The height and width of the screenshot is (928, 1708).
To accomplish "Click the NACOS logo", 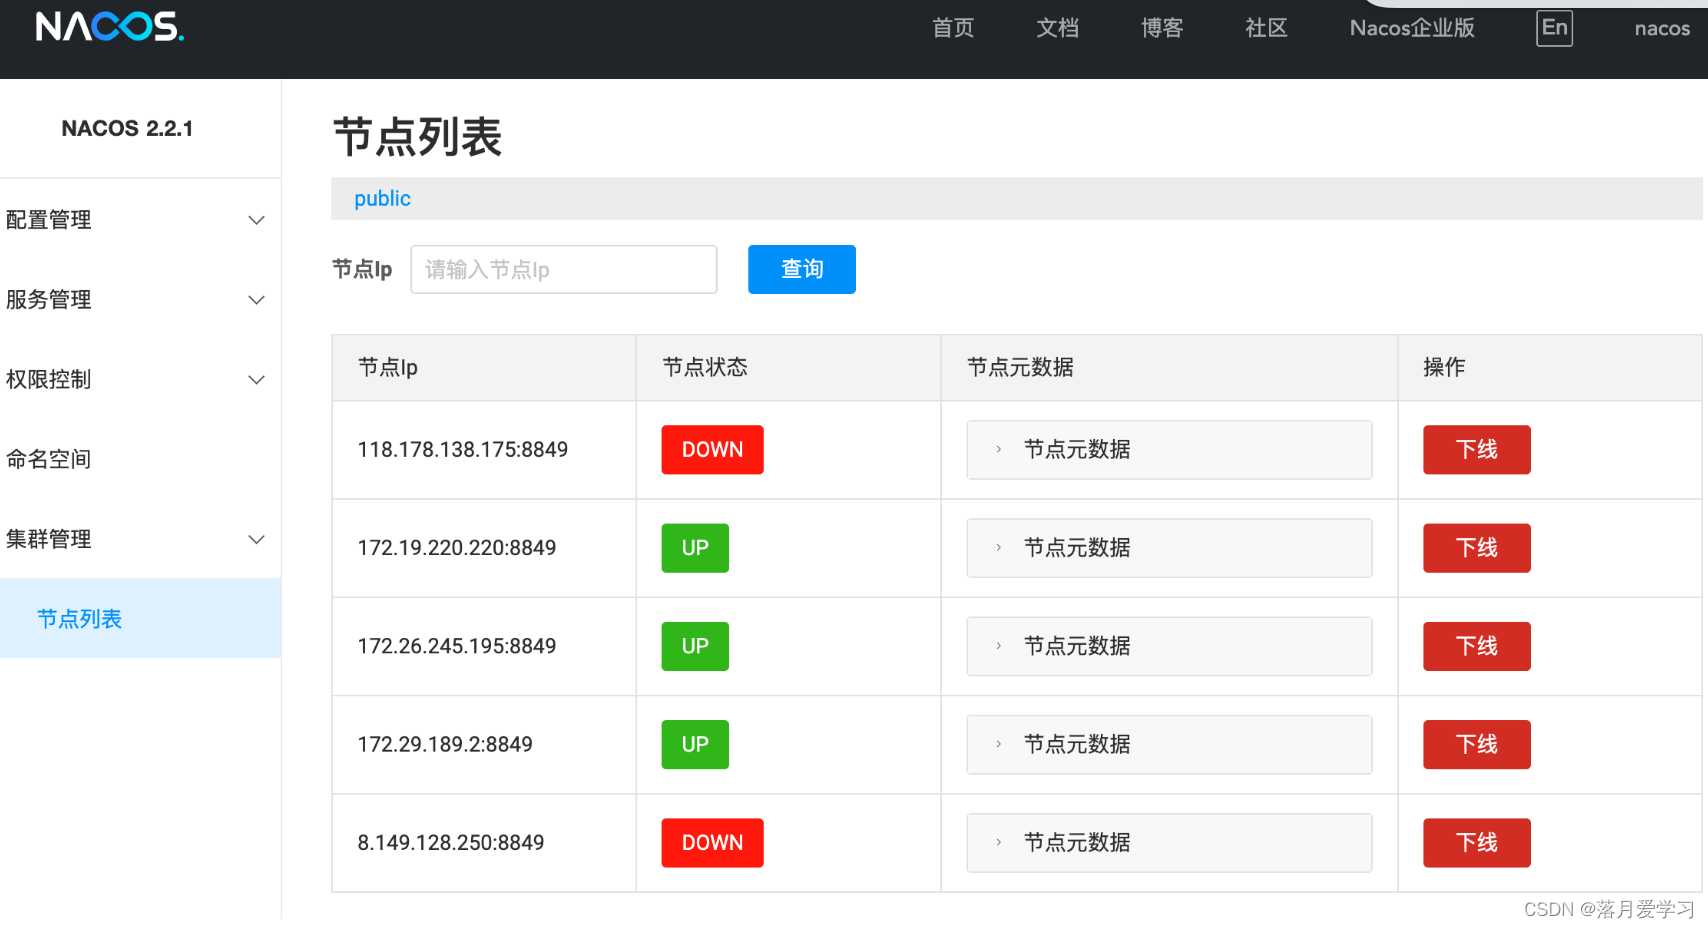I will point(110,27).
